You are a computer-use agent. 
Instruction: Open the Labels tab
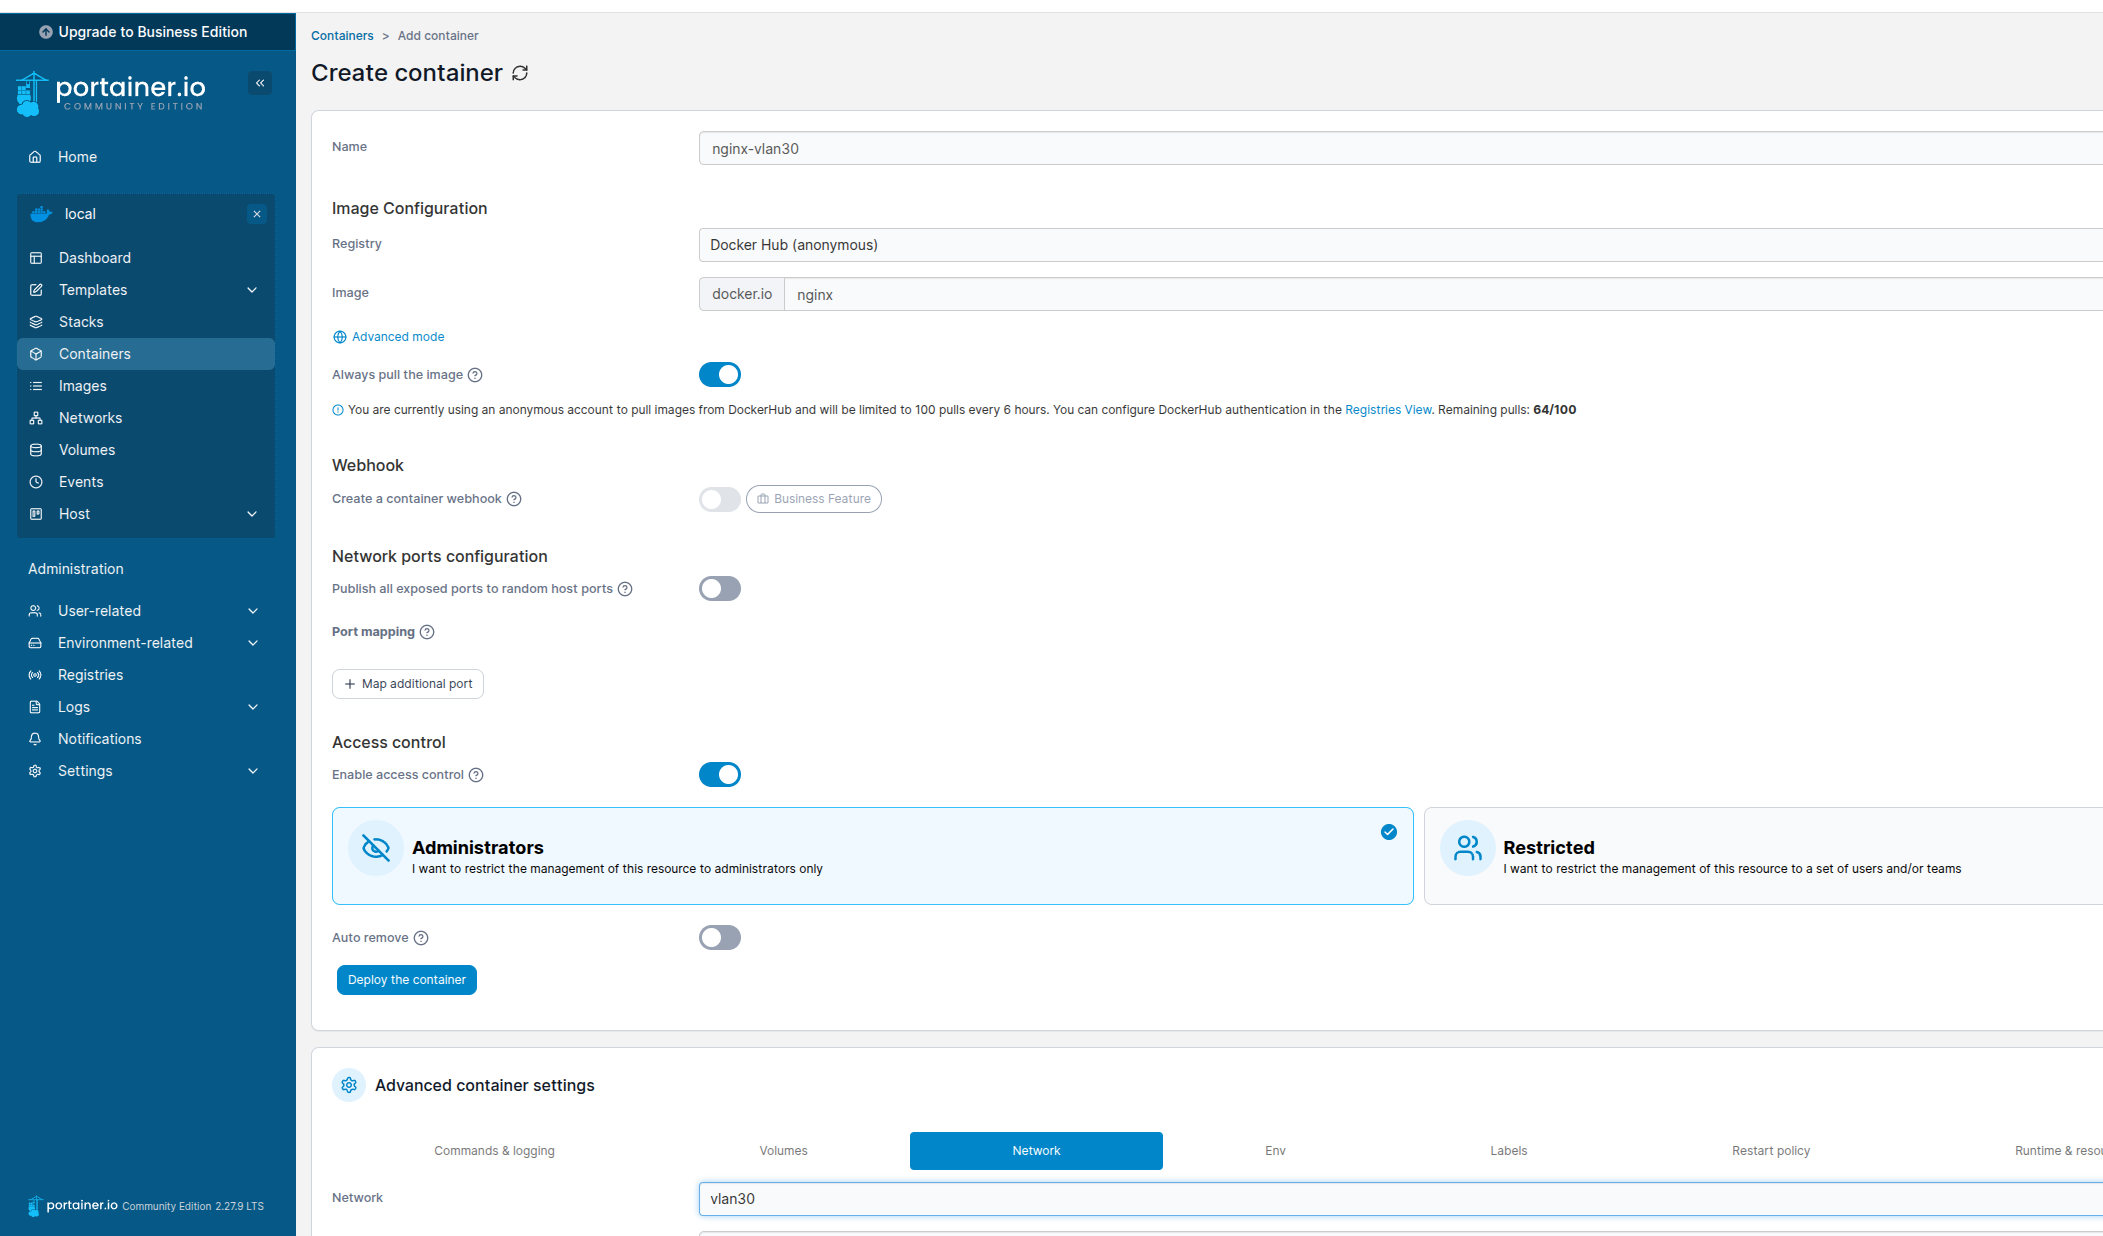[x=1508, y=1150]
